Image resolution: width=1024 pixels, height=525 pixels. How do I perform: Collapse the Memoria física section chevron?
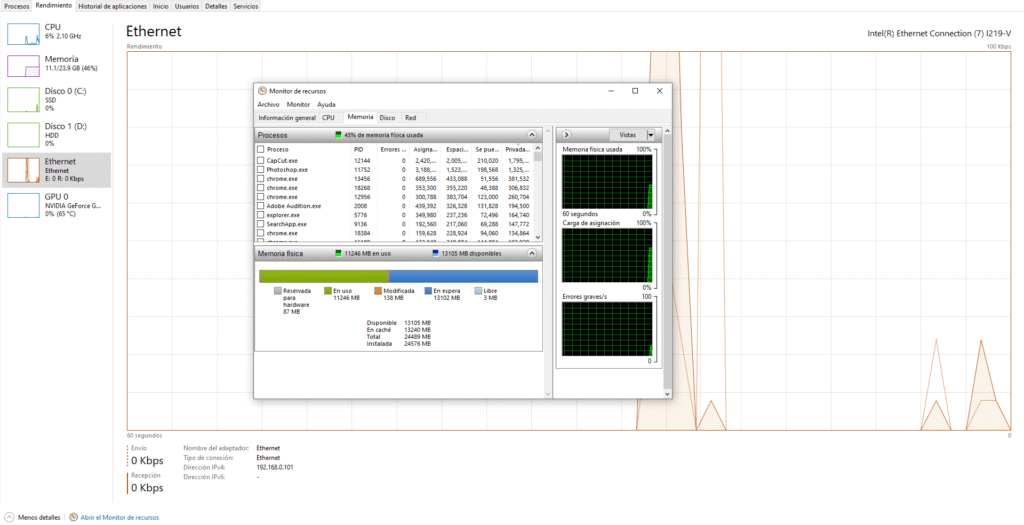(533, 254)
